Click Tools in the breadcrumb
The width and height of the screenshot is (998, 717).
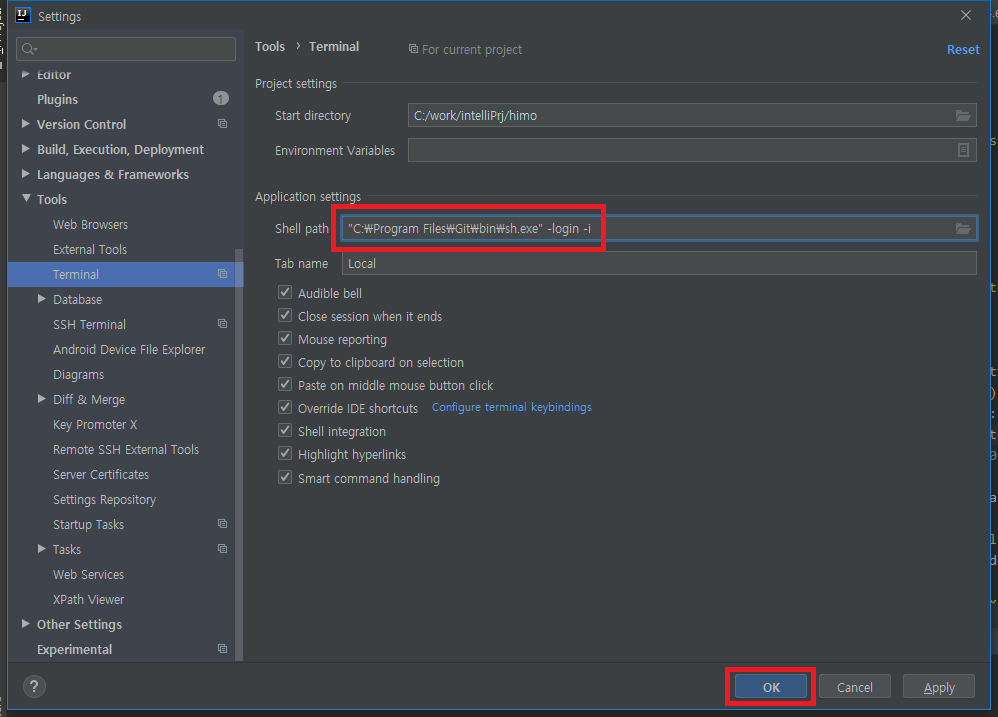click(270, 46)
